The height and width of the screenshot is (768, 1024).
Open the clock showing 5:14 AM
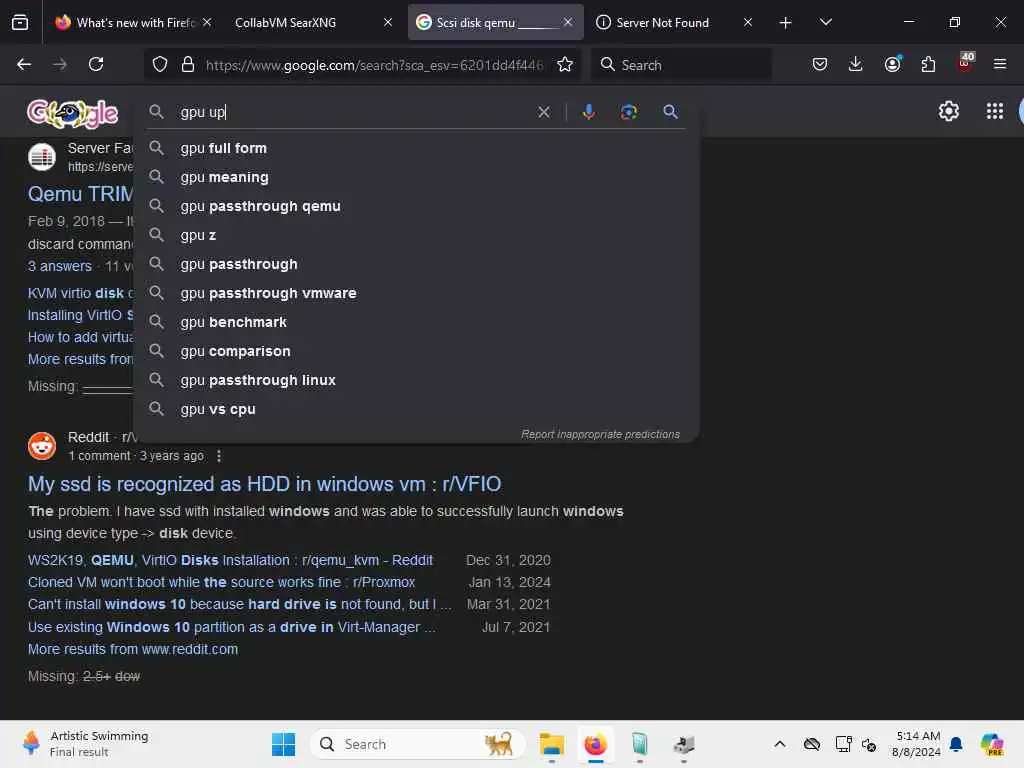[x=917, y=744]
